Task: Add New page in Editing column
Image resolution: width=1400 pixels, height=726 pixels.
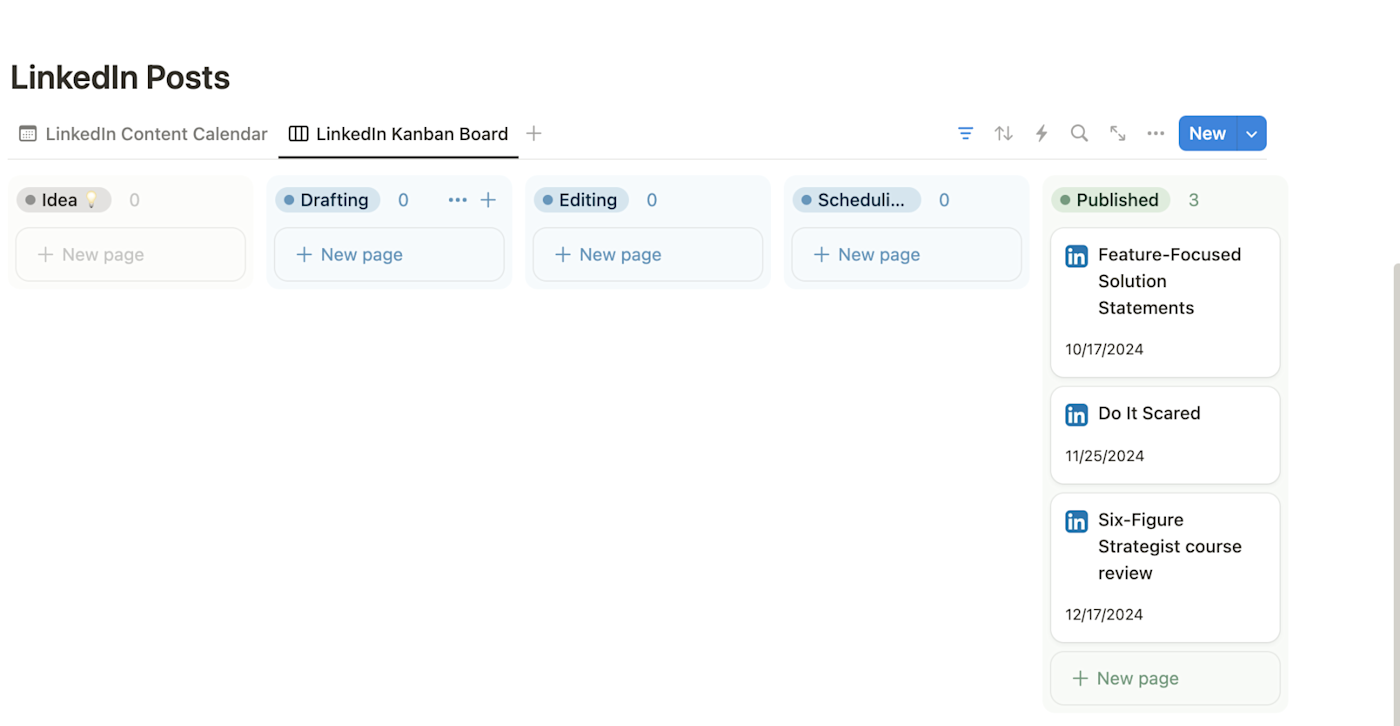Action: coord(648,254)
